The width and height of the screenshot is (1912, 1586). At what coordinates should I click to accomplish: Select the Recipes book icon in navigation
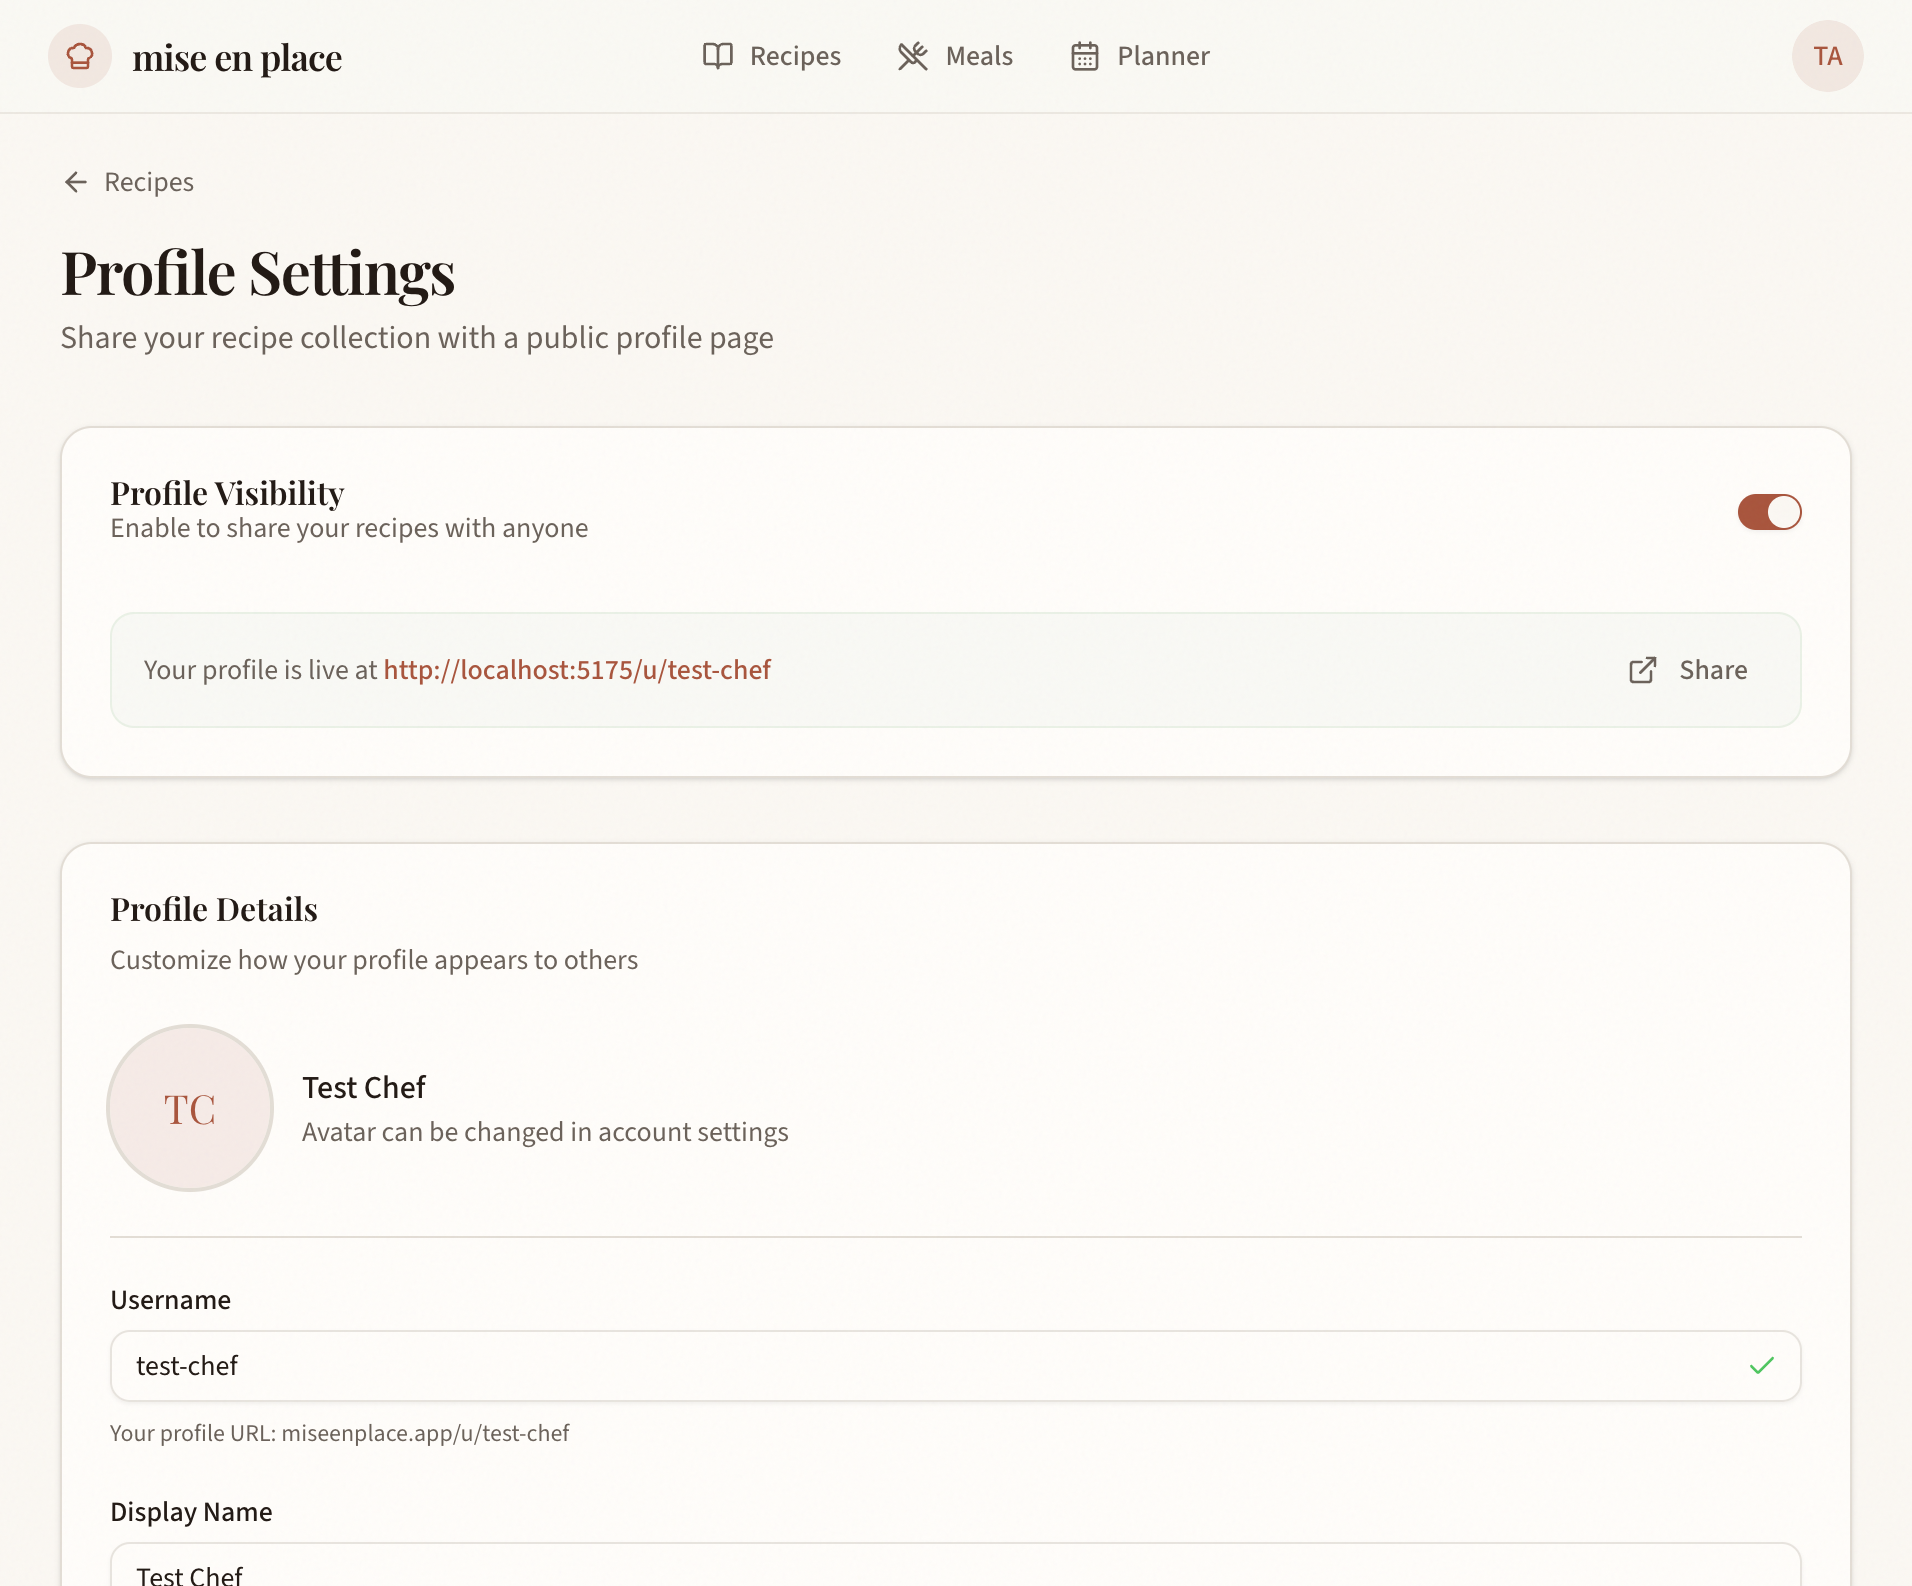[719, 56]
